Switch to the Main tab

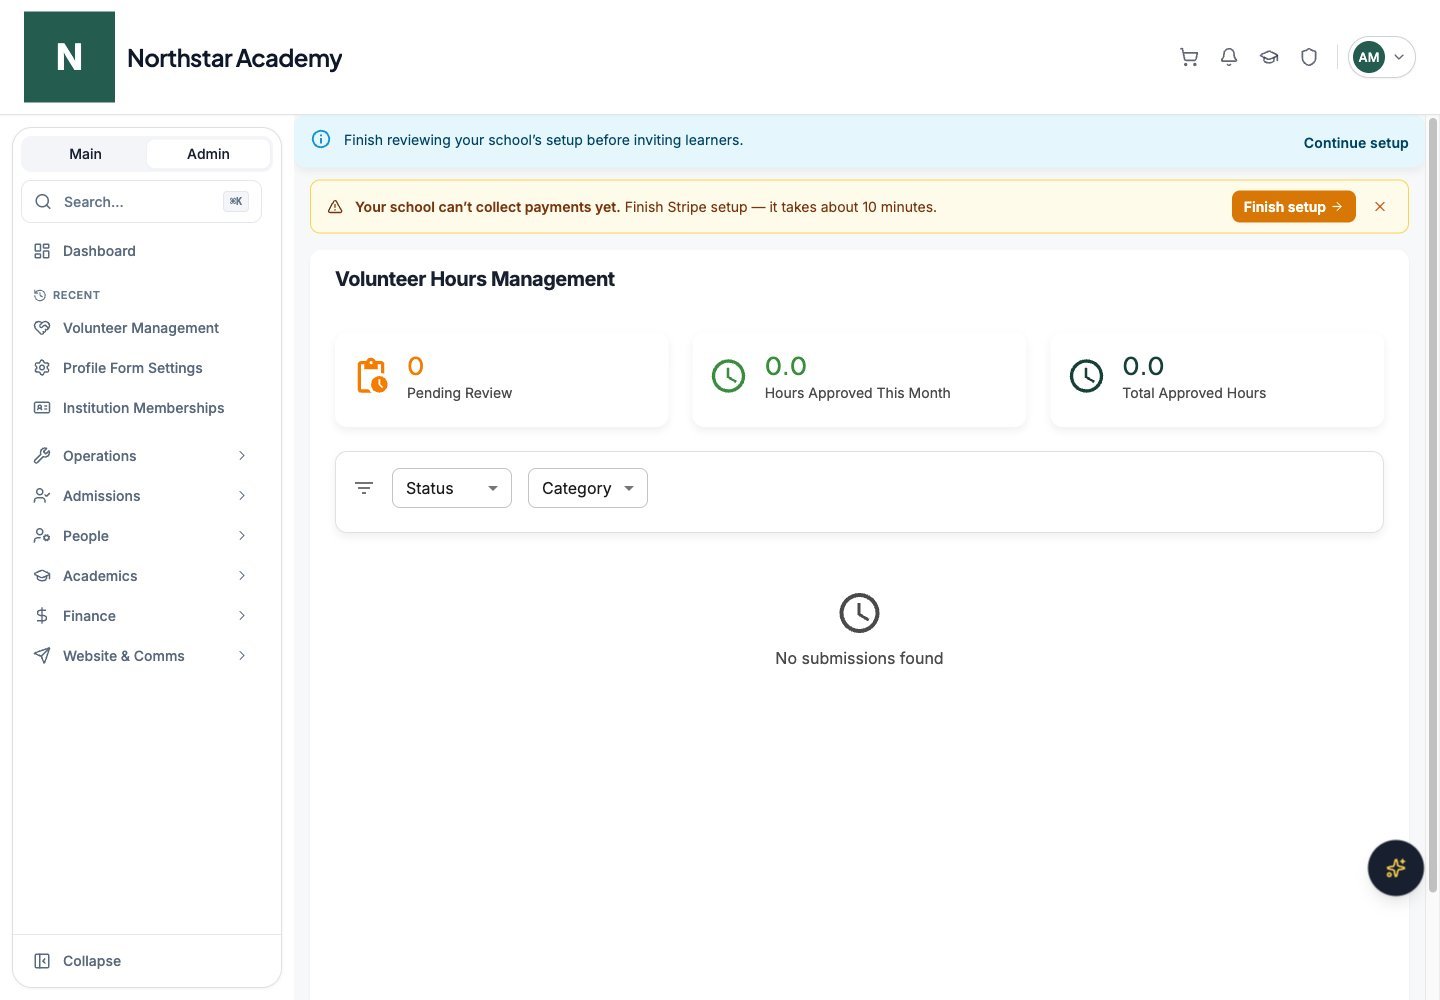point(85,154)
